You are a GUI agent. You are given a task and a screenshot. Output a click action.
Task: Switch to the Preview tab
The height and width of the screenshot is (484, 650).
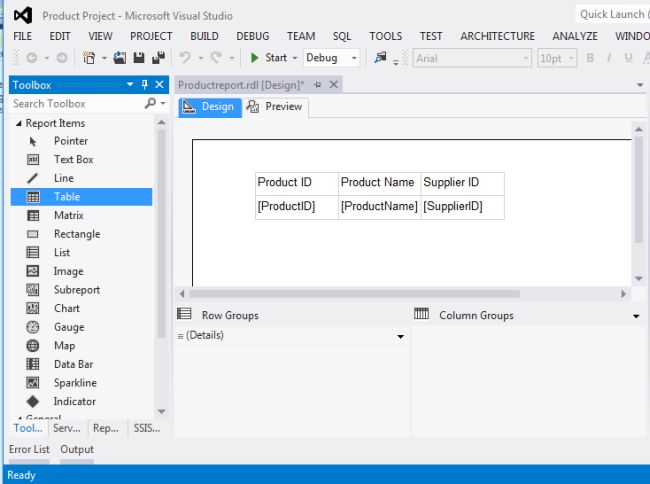(x=275, y=107)
